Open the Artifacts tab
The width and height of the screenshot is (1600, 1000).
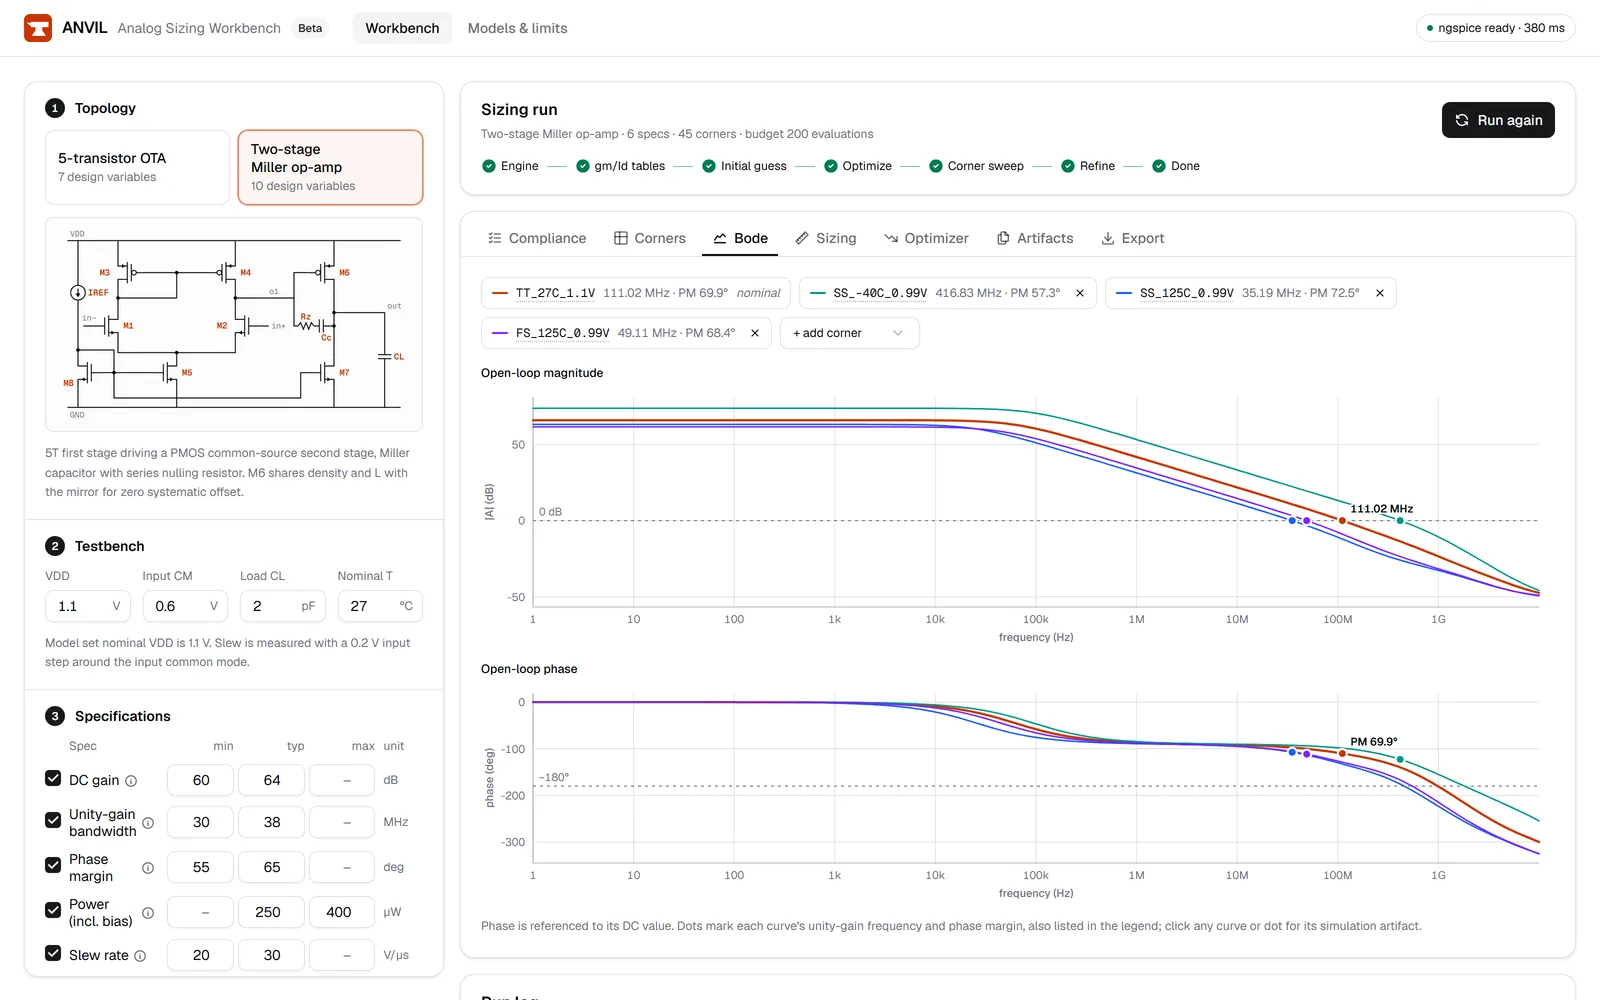1035,238
